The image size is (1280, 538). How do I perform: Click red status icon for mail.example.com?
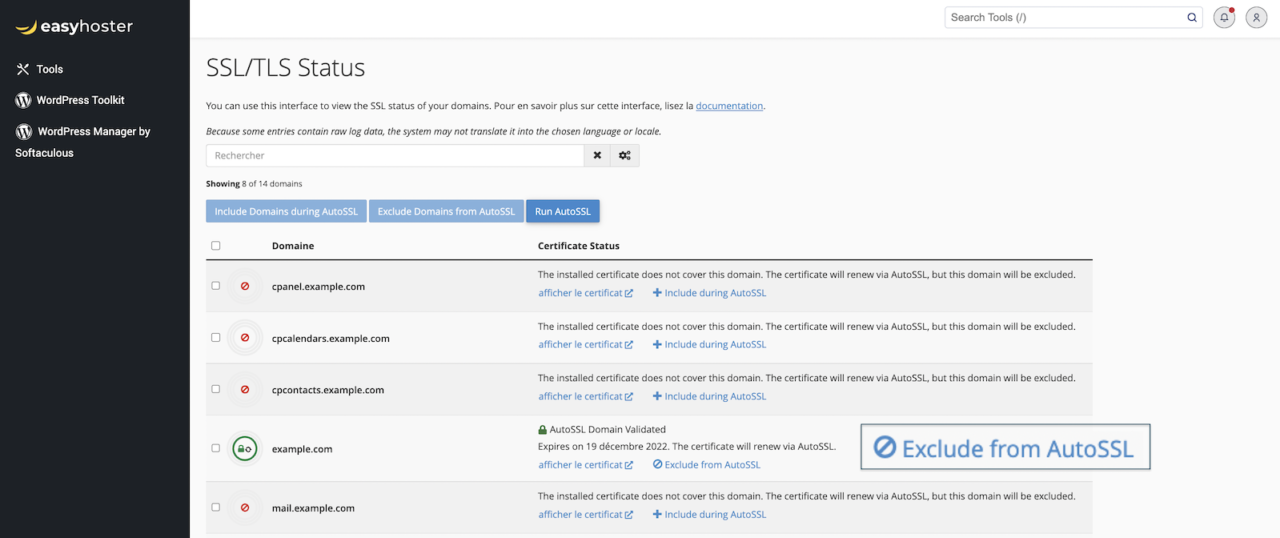tap(245, 508)
